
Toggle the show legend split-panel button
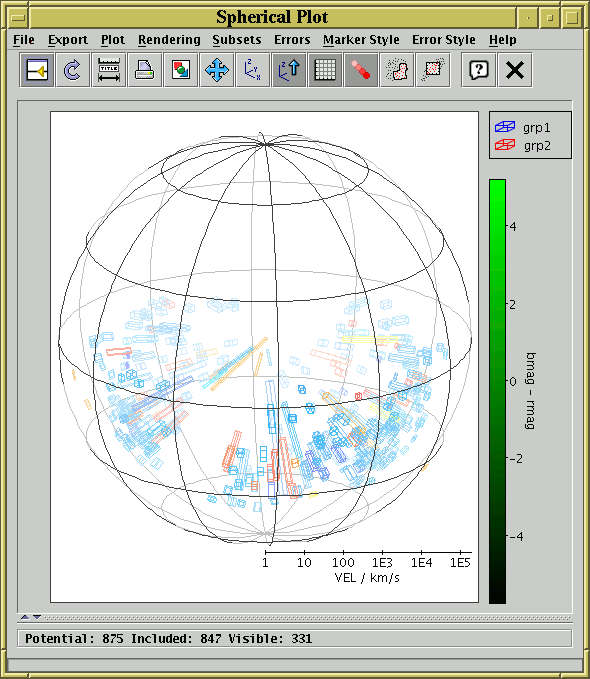37,70
